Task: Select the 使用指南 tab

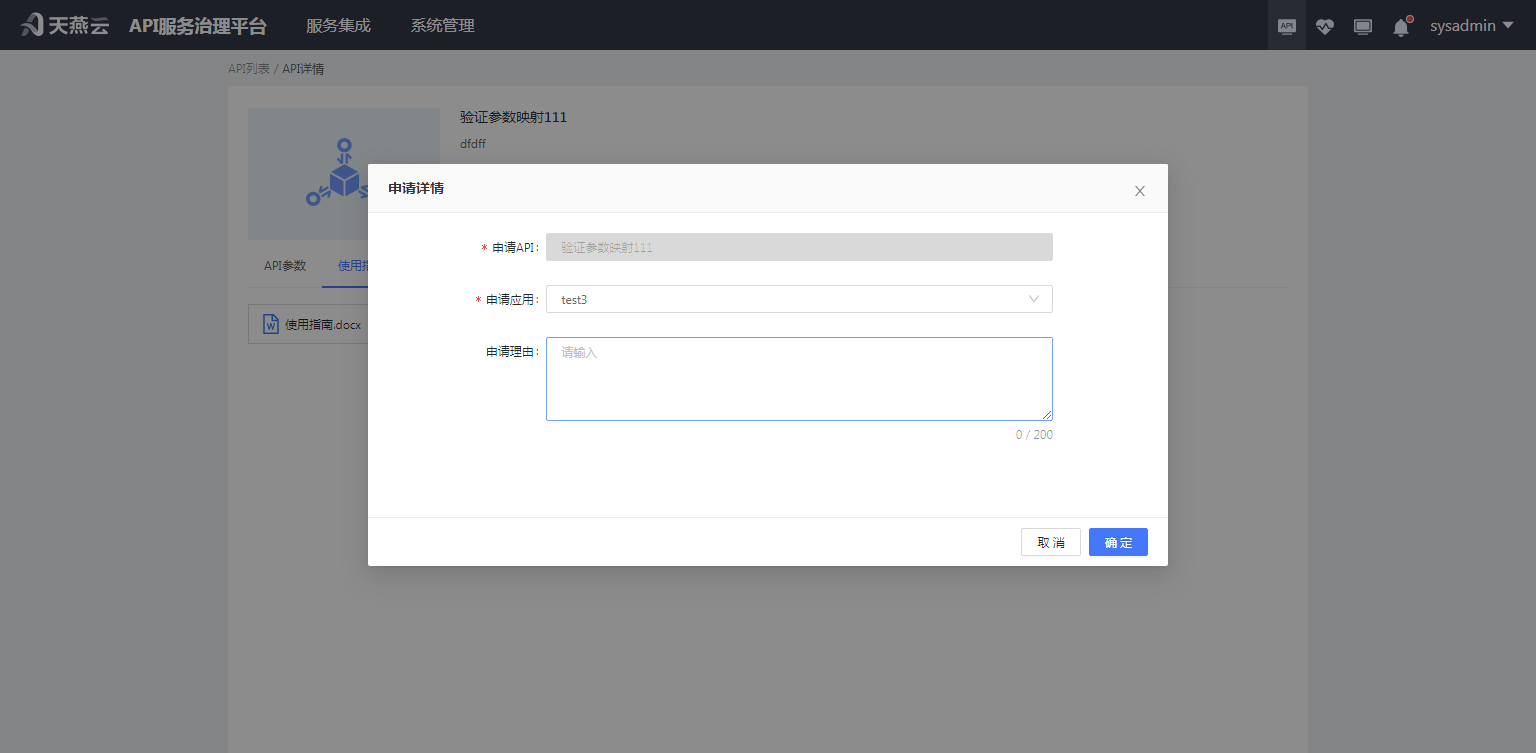Action: point(352,266)
